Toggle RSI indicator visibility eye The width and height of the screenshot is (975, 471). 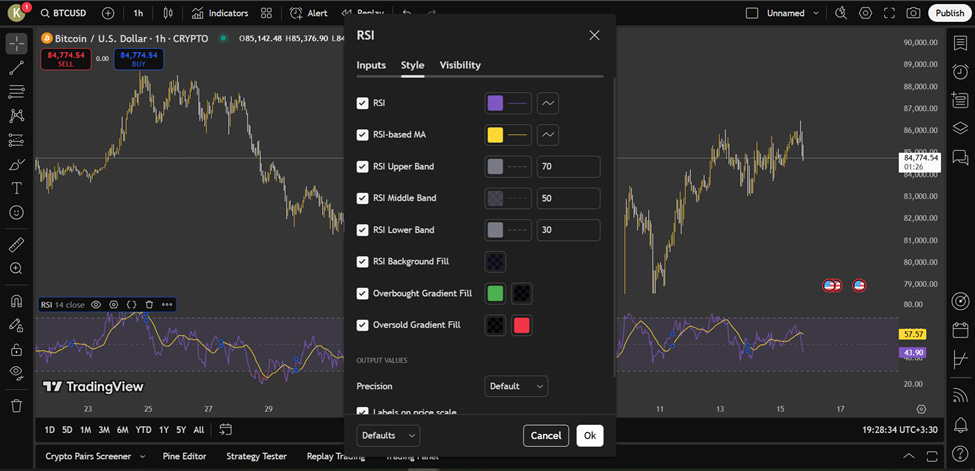(x=96, y=305)
